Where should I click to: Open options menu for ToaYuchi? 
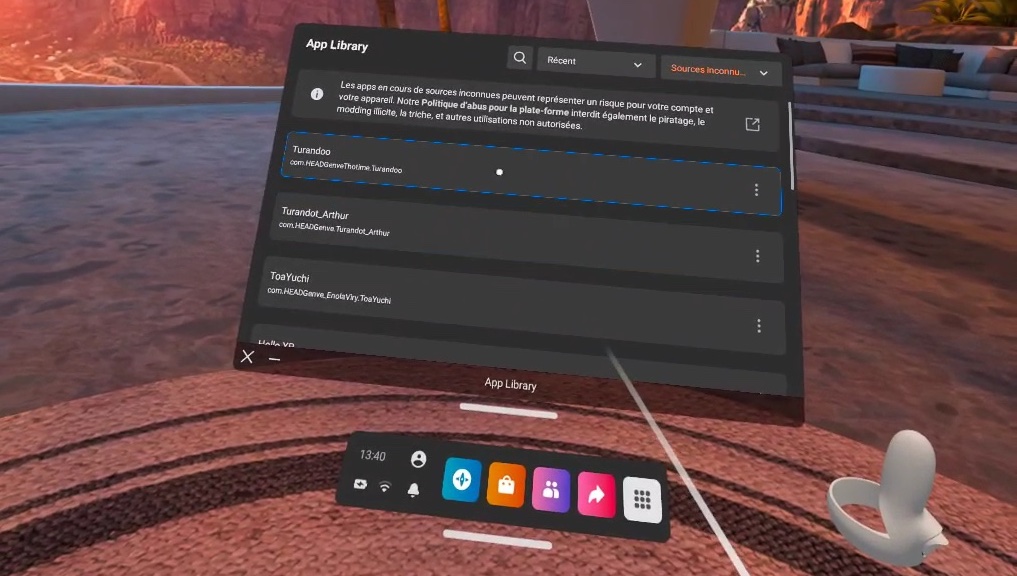(x=759, y=326)
